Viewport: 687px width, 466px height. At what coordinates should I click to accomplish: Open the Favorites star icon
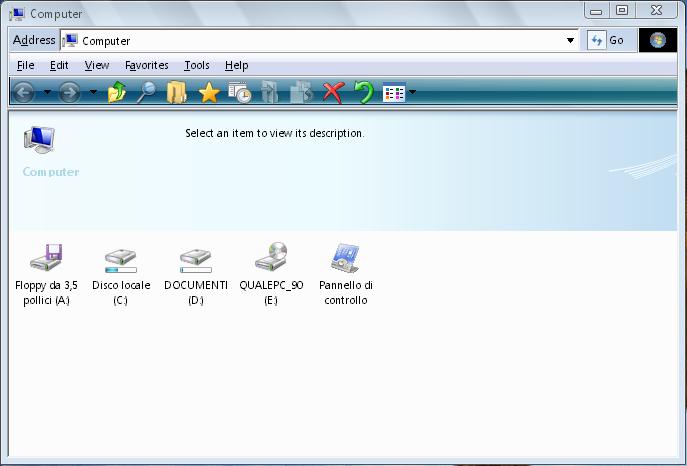[209, 92]
